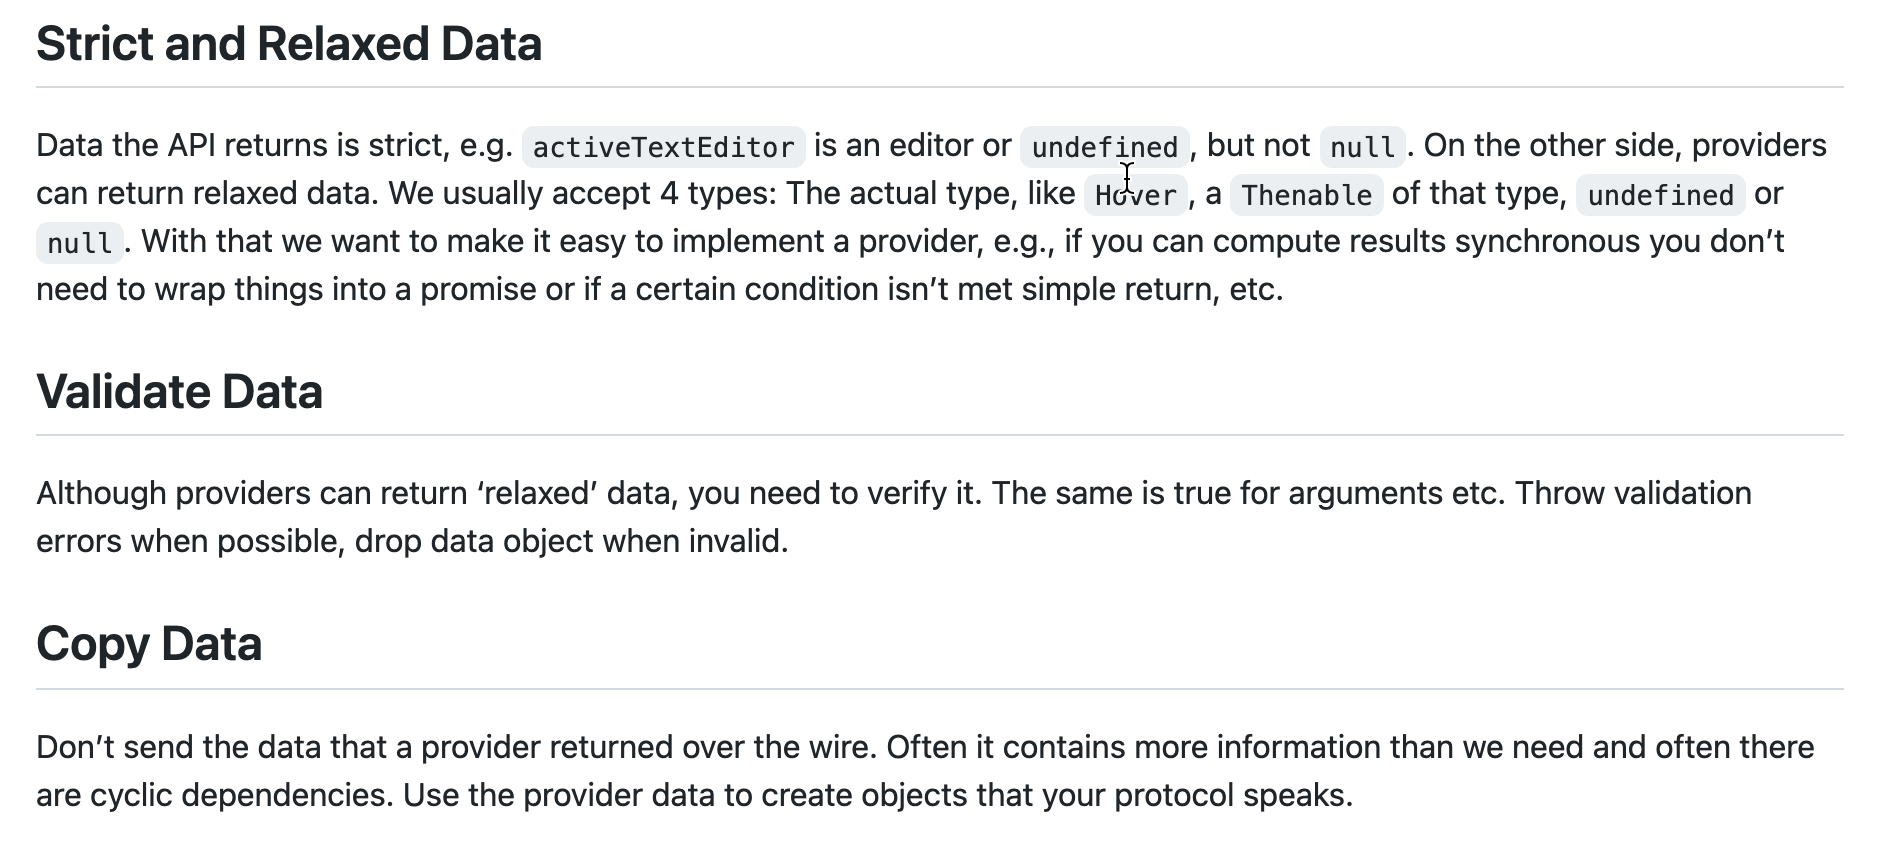The width and height of the screenshot is (1904, 848).
Task: Click the null code after "but not"
Action: pyautogui.click(x=1362, y=147)
